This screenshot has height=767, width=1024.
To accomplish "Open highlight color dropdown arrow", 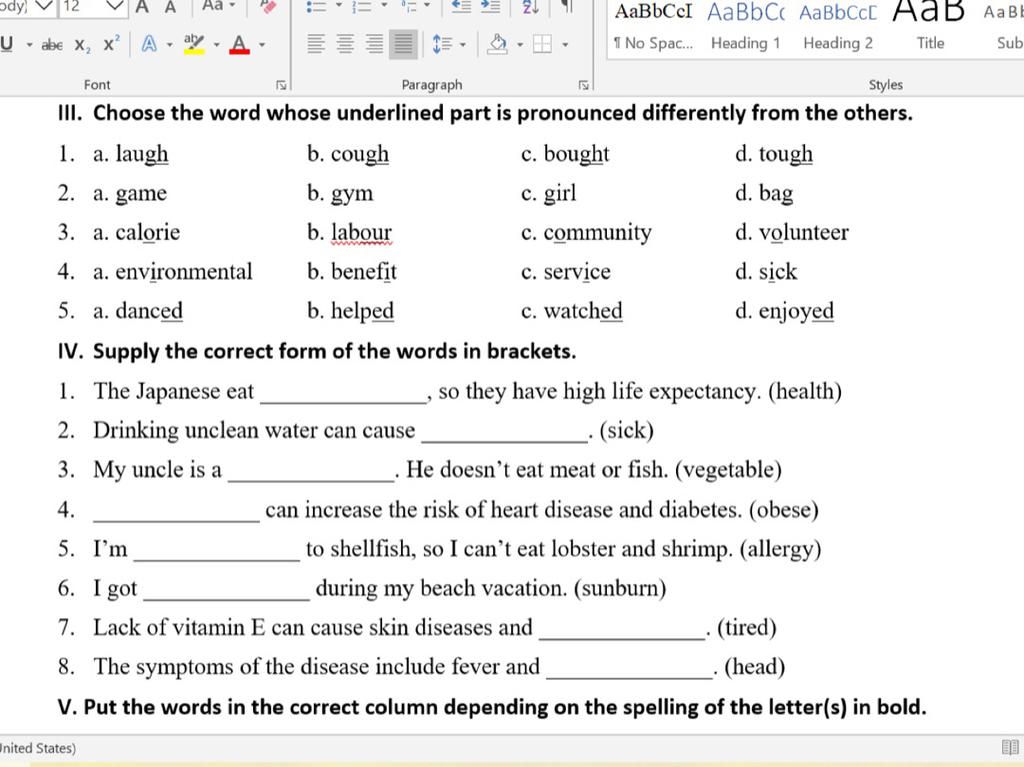I will click(x=216, y=44).
